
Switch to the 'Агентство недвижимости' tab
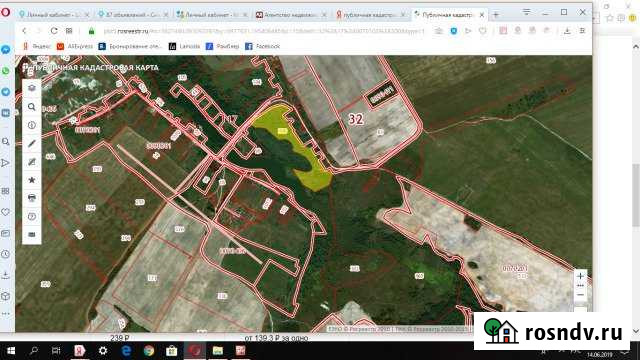click(291, 15)
